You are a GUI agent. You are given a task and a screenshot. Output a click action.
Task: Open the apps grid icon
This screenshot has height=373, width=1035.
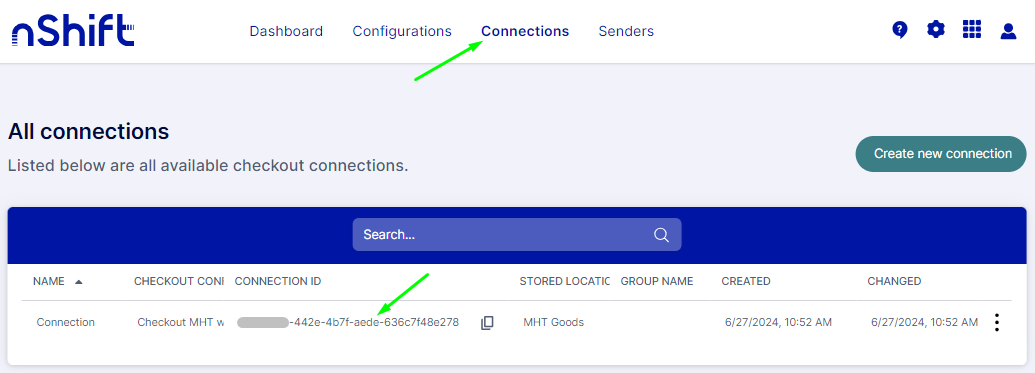pos(972,30)
